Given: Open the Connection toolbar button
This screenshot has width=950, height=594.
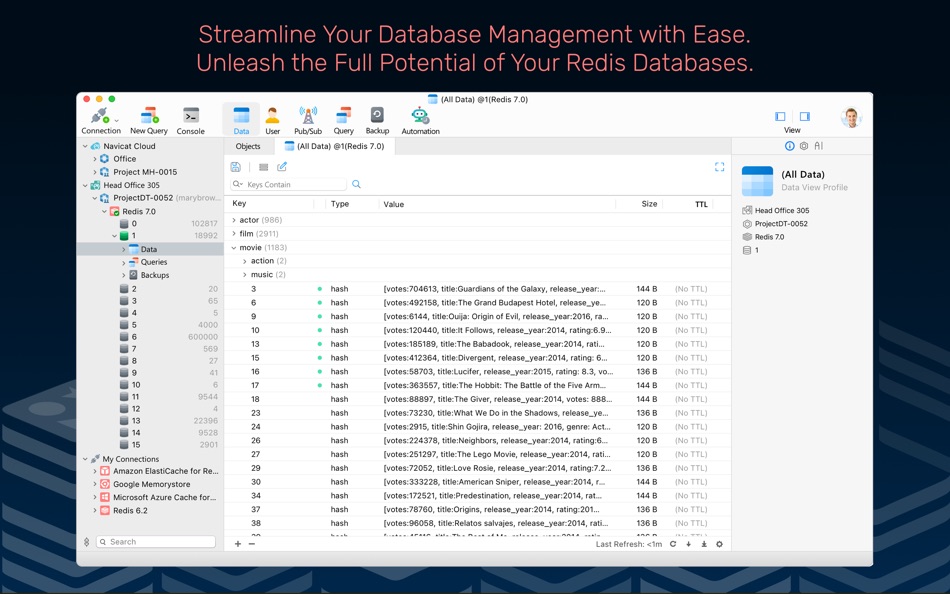Looking at the screenshot, I should tap(101, 121).
